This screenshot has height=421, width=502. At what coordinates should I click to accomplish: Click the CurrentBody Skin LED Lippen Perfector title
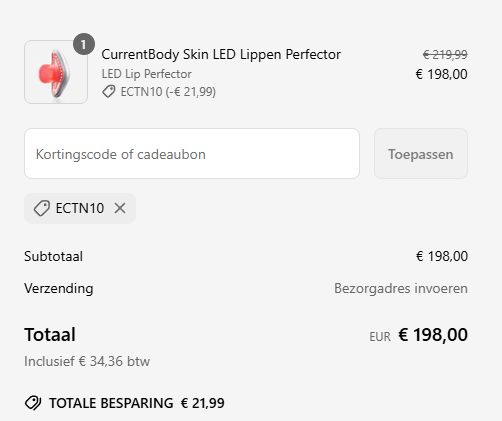coord(221,54)
